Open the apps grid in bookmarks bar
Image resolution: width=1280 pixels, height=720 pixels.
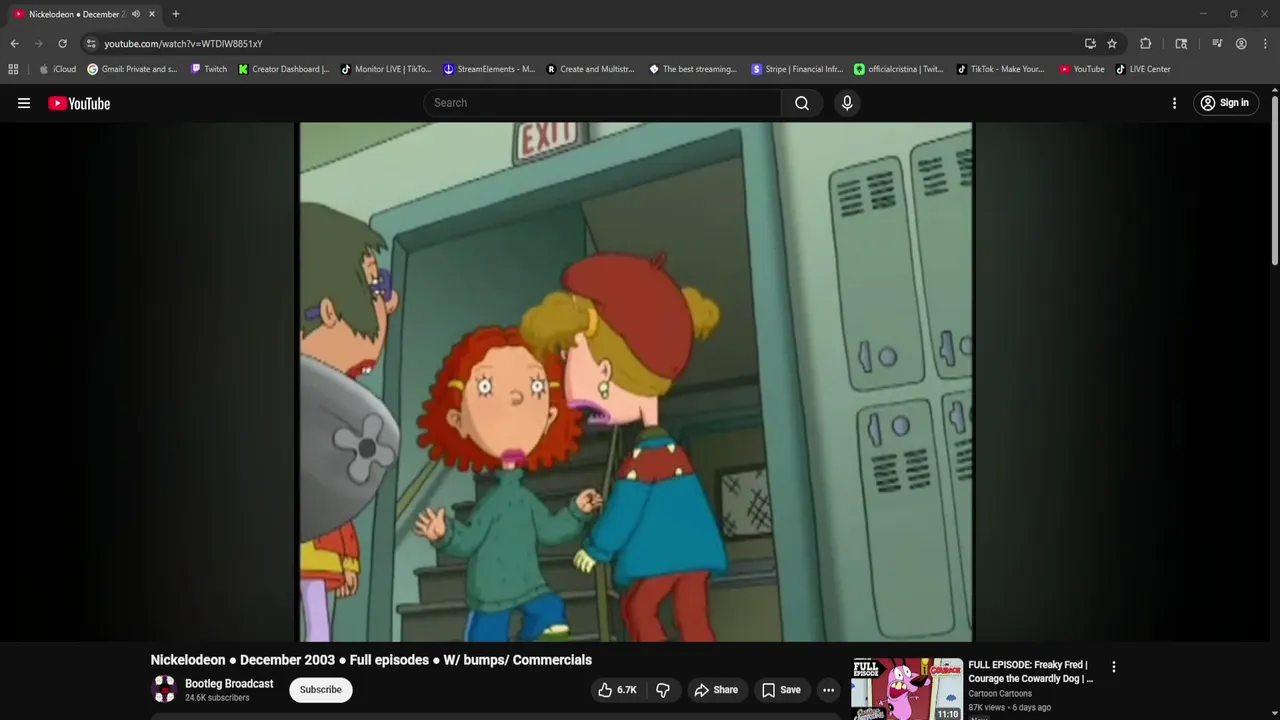13,69
